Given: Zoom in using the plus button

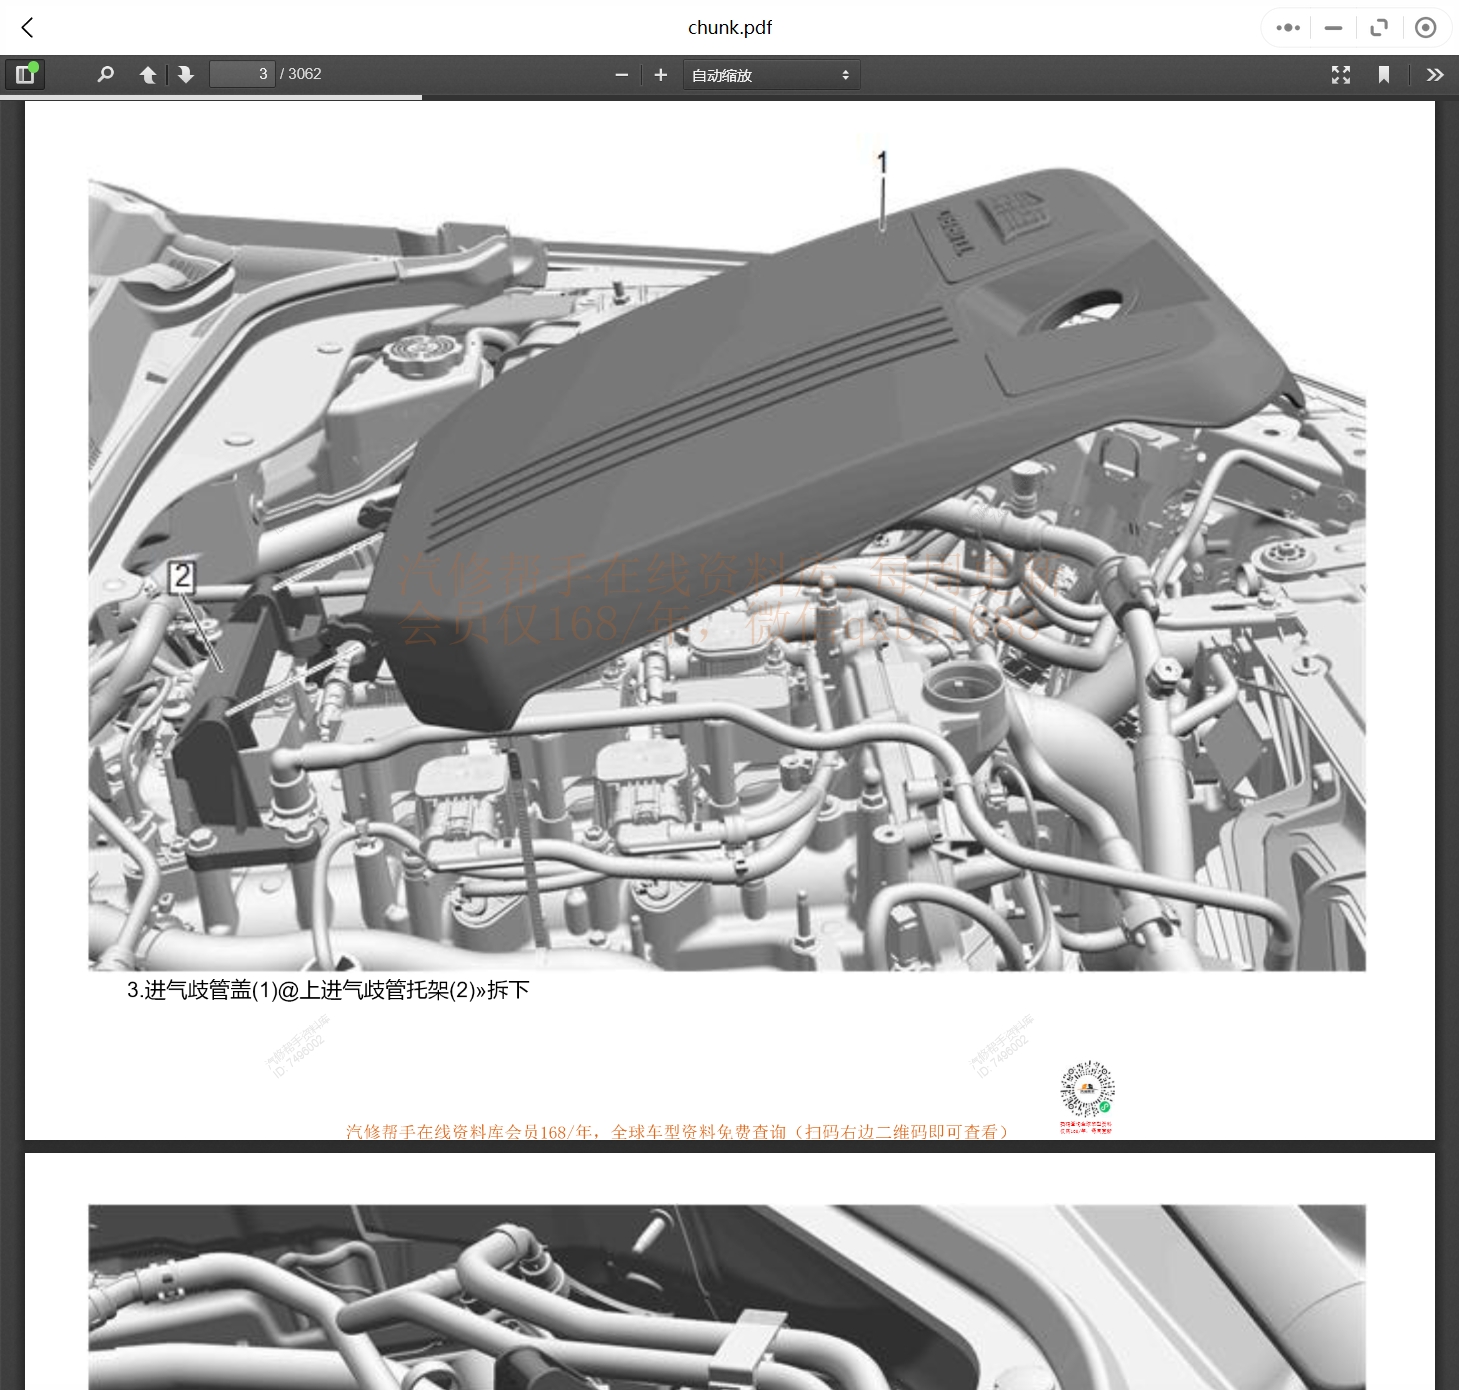Looking at the screenshot, I should click(660, 75).
